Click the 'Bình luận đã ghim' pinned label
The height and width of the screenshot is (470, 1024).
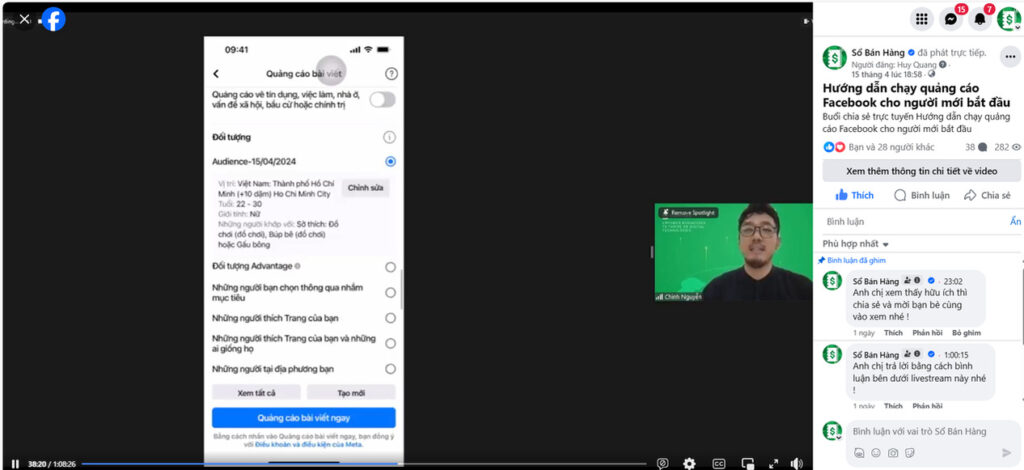click(x=857, y=260)
